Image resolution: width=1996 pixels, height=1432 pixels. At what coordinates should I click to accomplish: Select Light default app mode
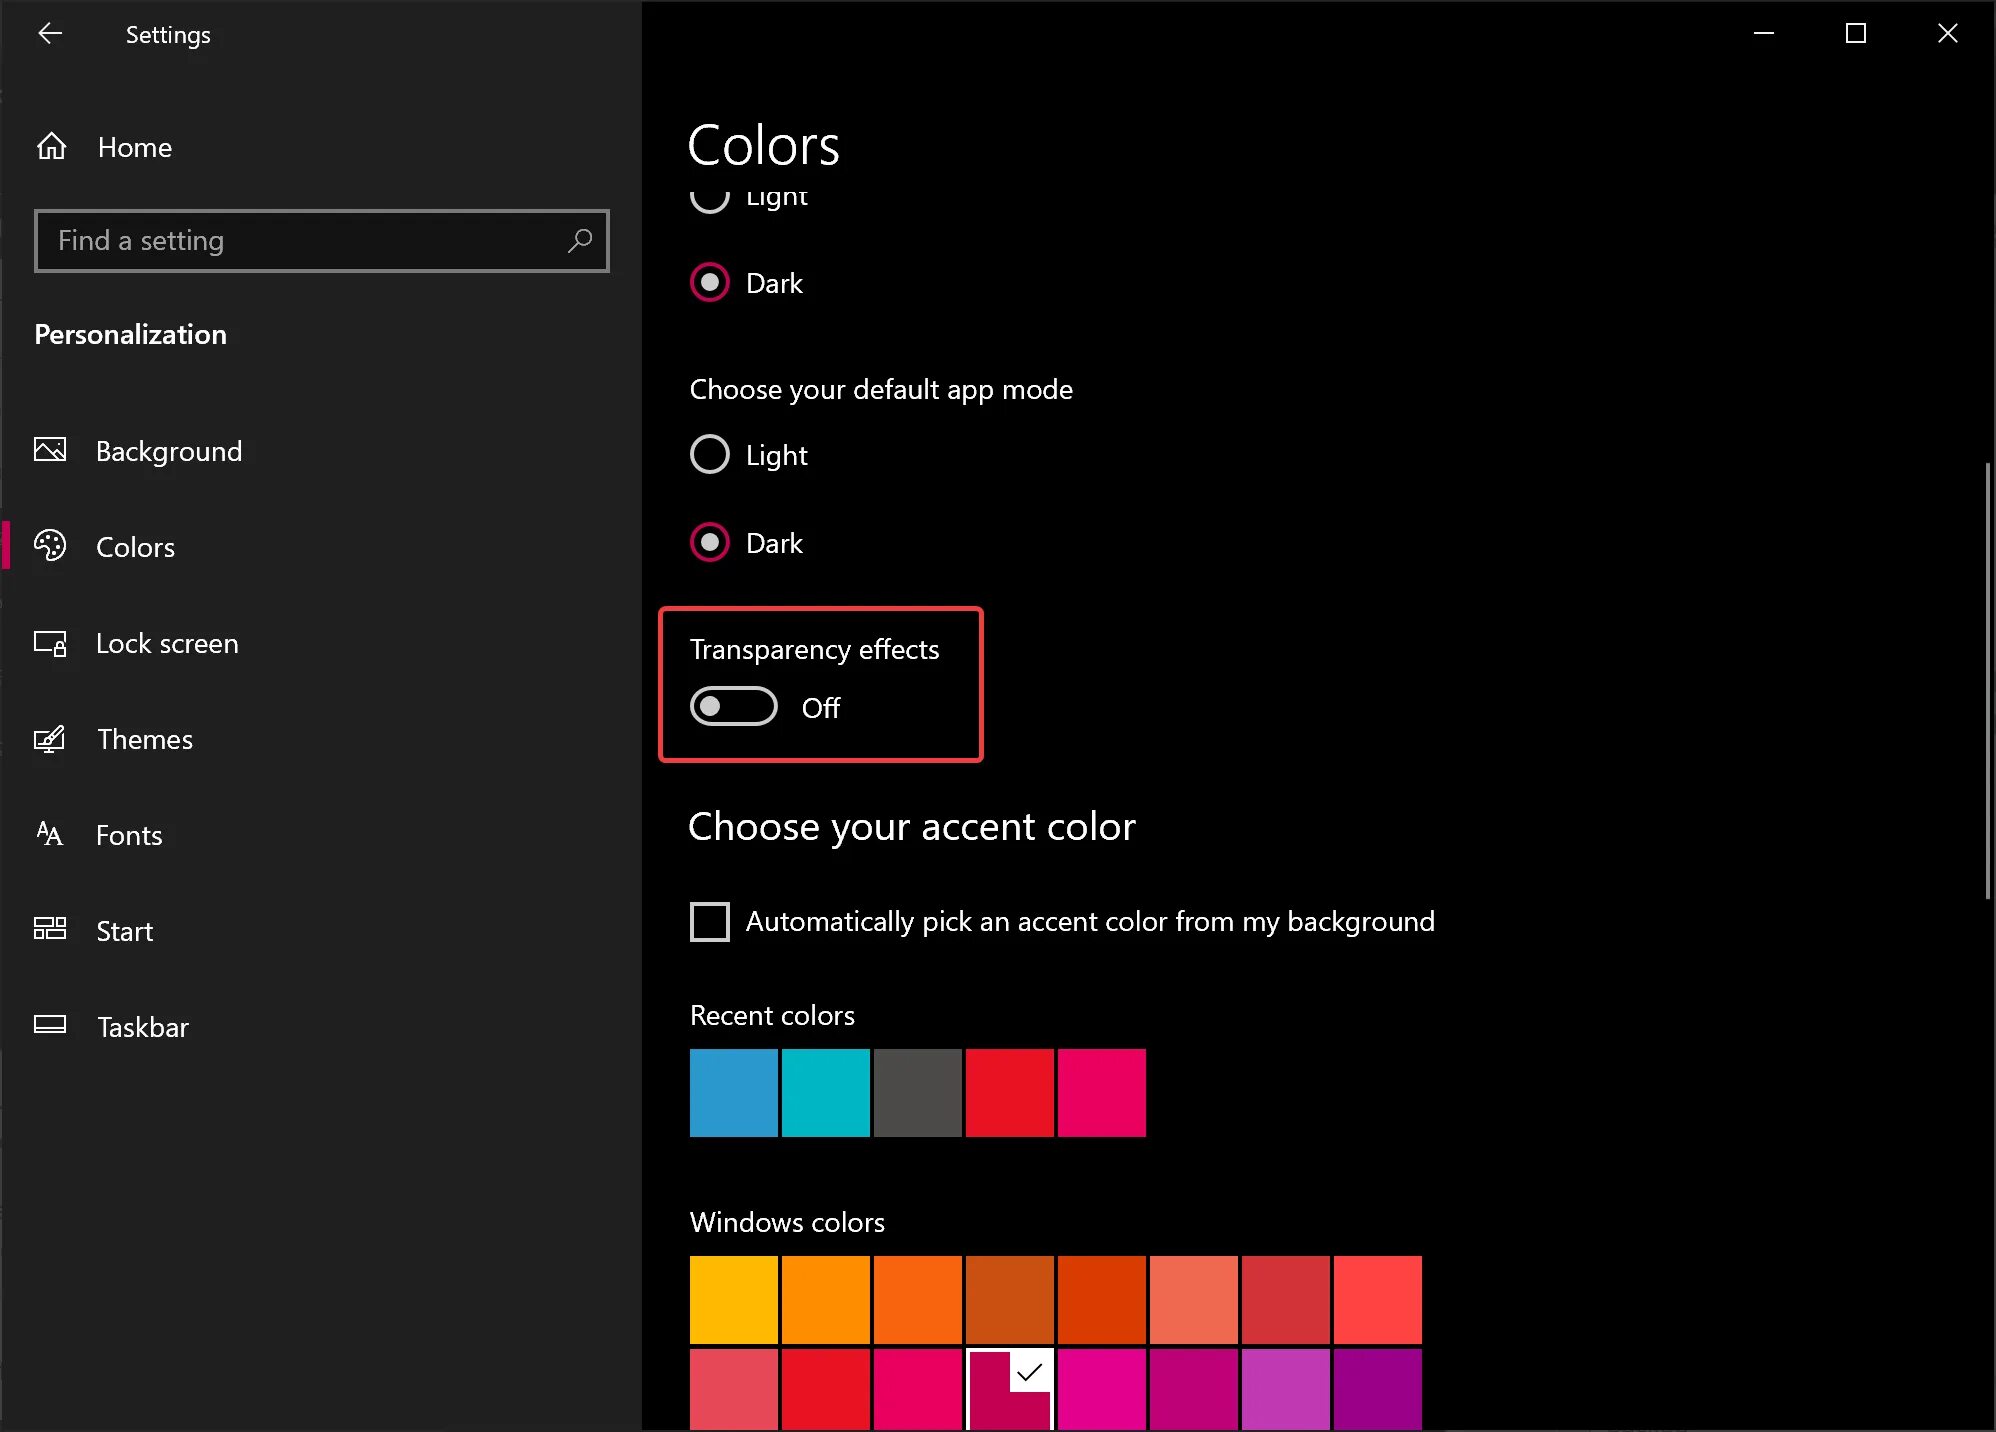(710, 455)
